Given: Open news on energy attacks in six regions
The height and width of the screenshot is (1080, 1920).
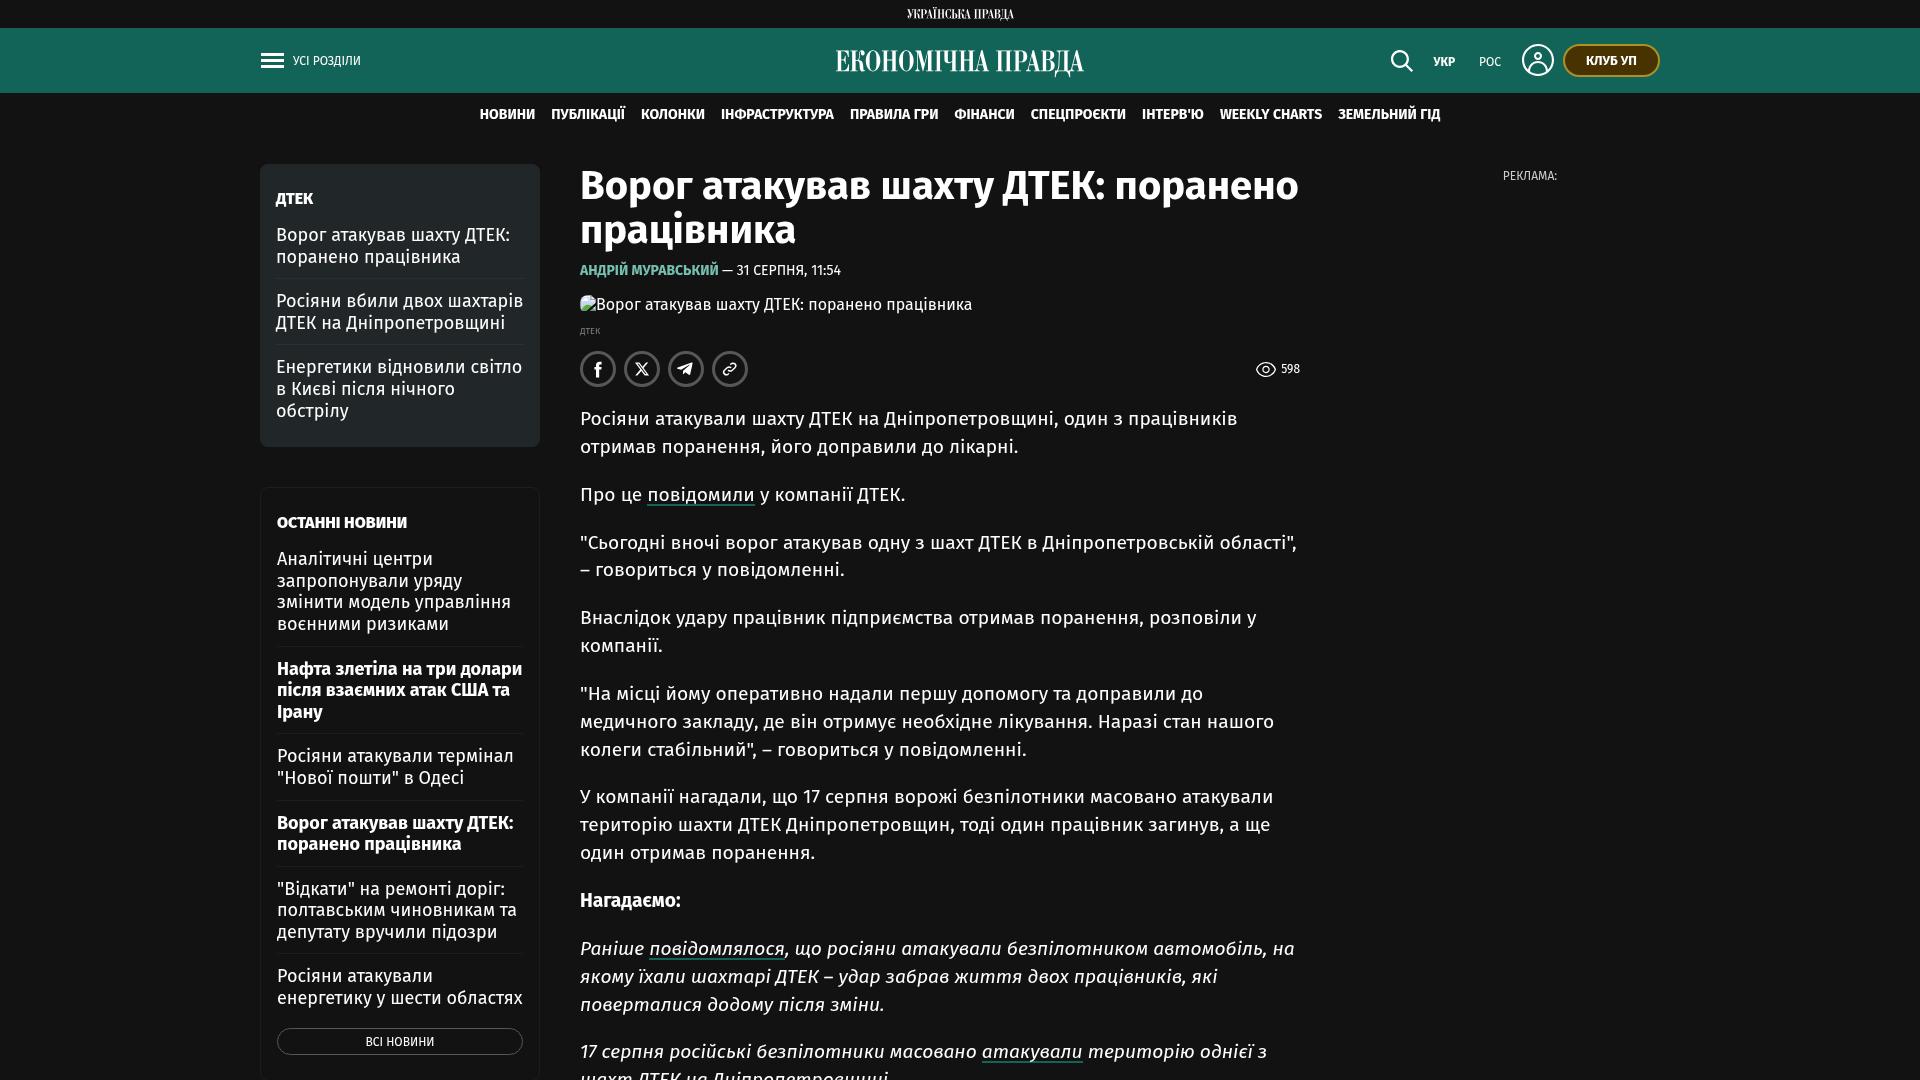Looking at the screenshot, I should pyautogui.click(x=400, y=987).
